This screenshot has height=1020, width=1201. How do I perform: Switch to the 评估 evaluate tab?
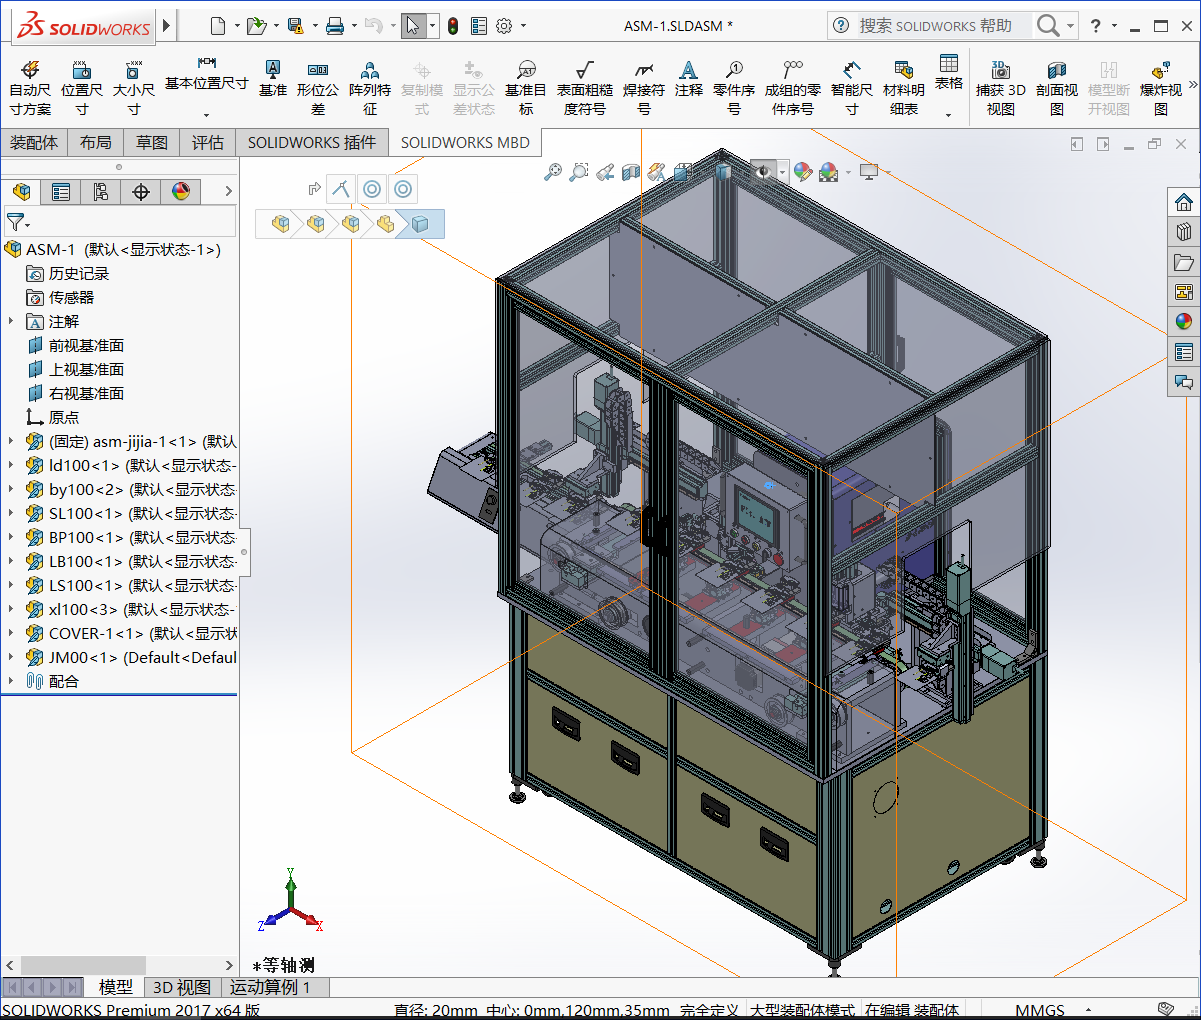click(208, 143)
